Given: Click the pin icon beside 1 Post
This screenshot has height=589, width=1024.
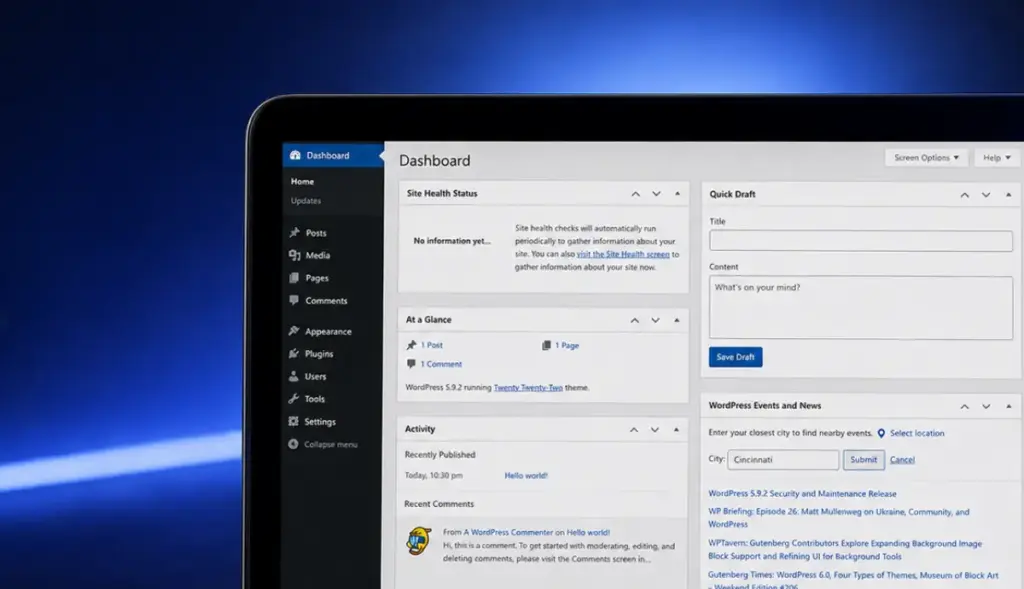Looking at the screenshot, I should (411, 345).
